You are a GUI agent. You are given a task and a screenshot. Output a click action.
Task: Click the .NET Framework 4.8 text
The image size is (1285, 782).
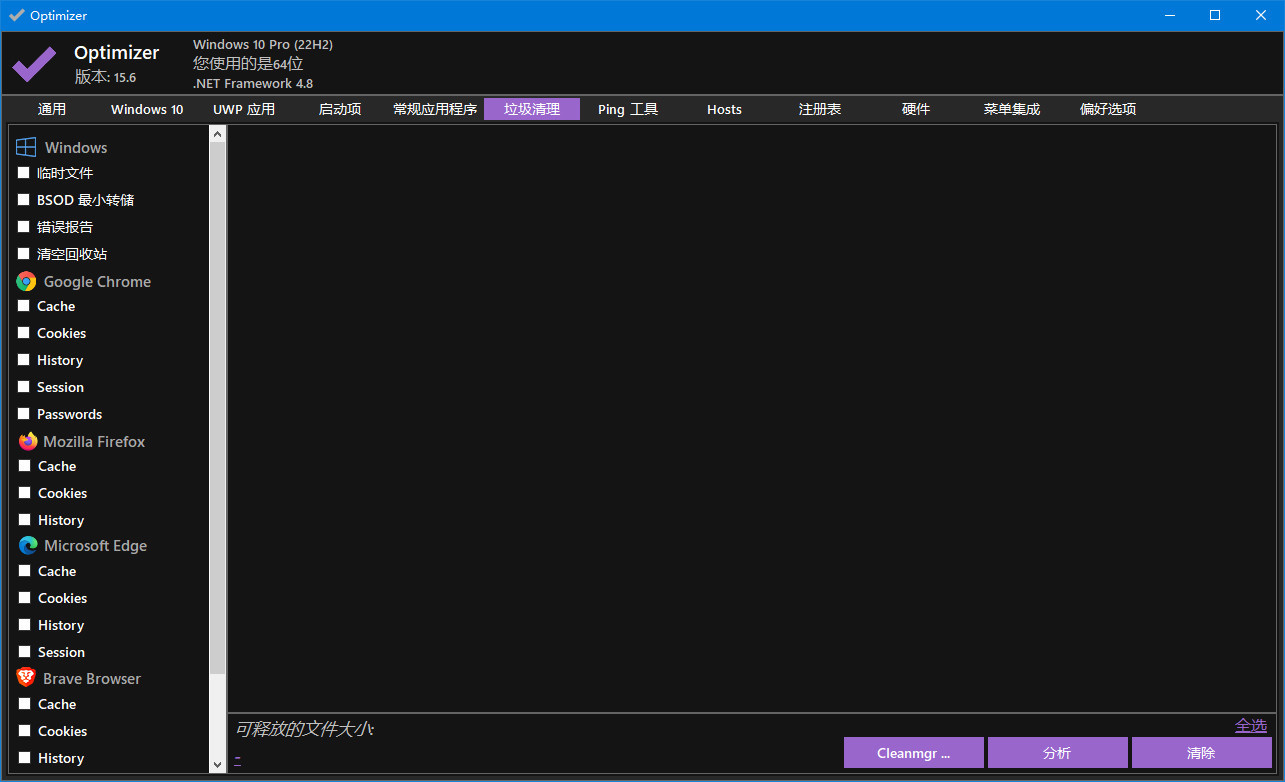pos(253,83)
